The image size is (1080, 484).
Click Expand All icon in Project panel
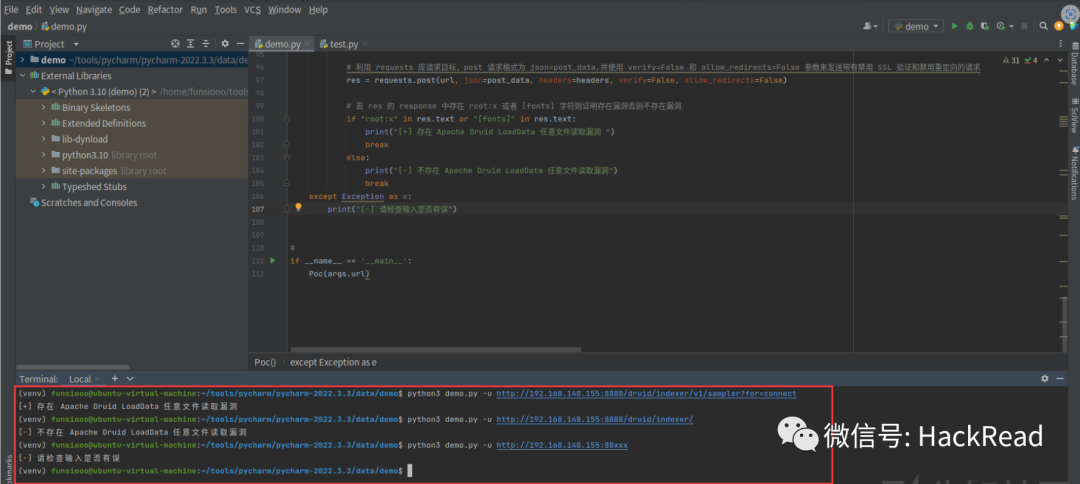coord(191,43)
